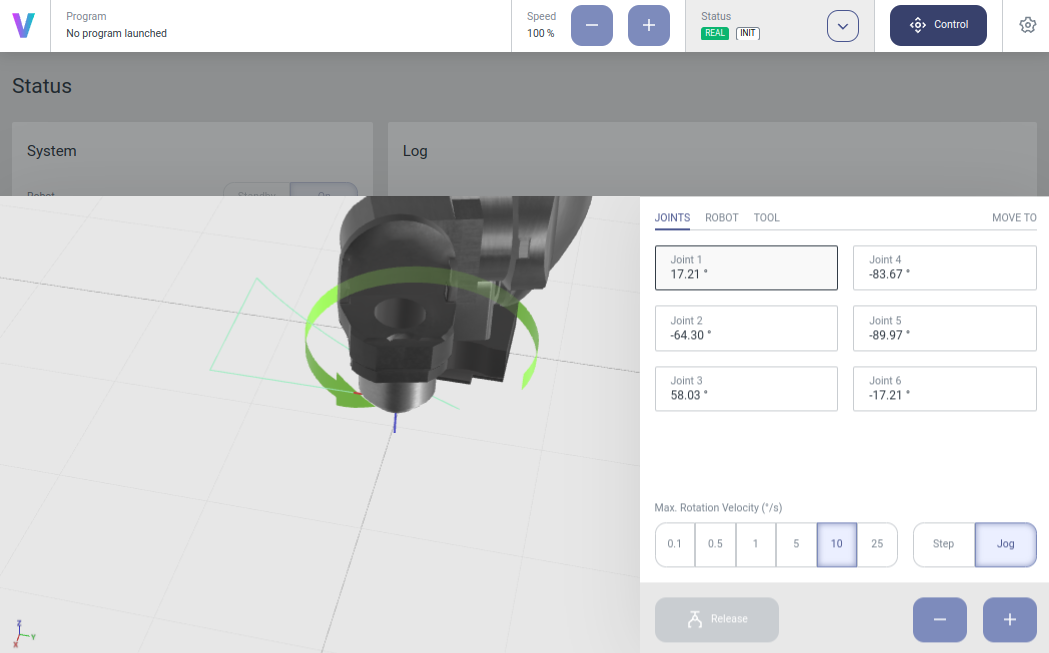
Task: Jog joint in negative direction
Action: (939, 620)
